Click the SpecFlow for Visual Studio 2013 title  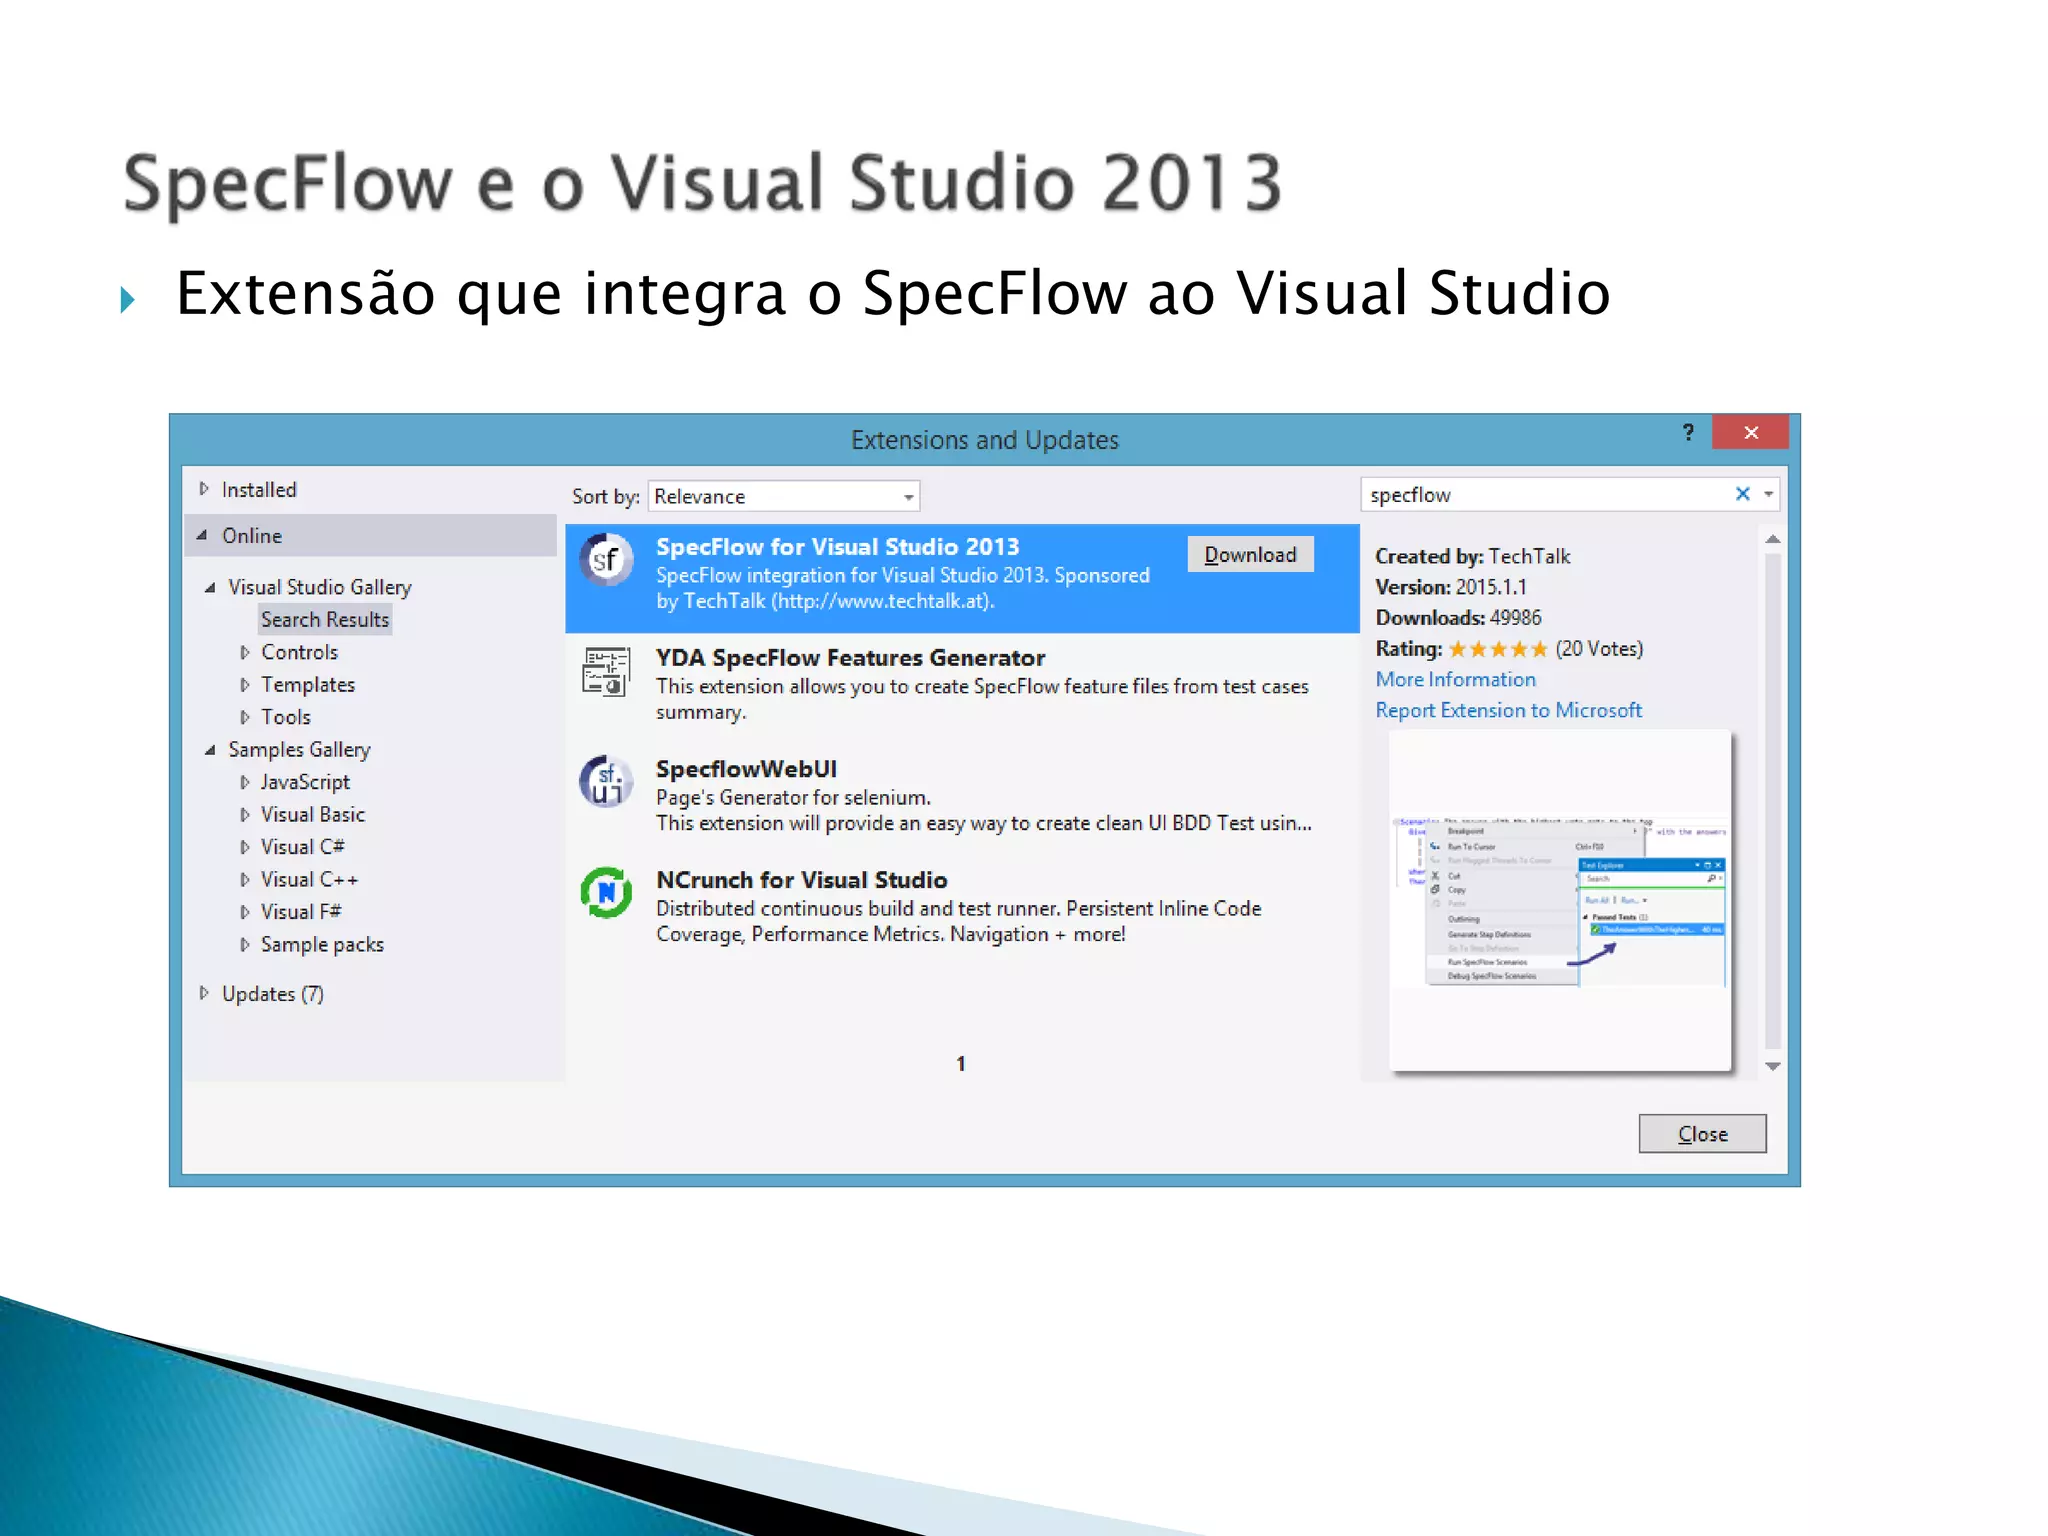pyautogui.click(x=837, y=547)
